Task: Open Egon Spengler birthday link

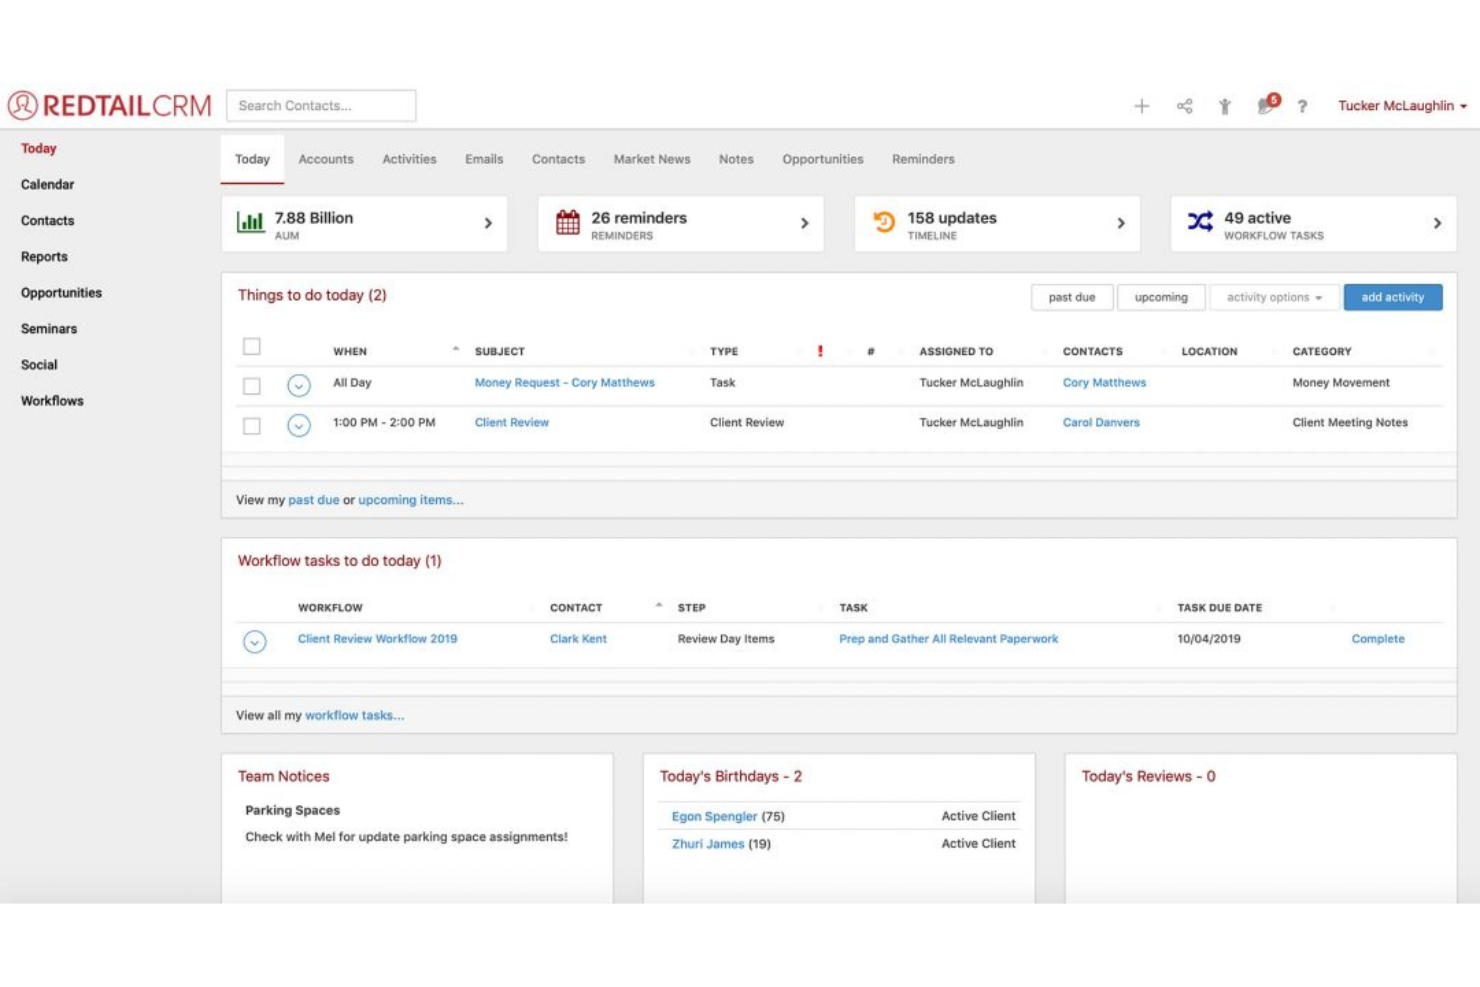Action: pos(714,816)
